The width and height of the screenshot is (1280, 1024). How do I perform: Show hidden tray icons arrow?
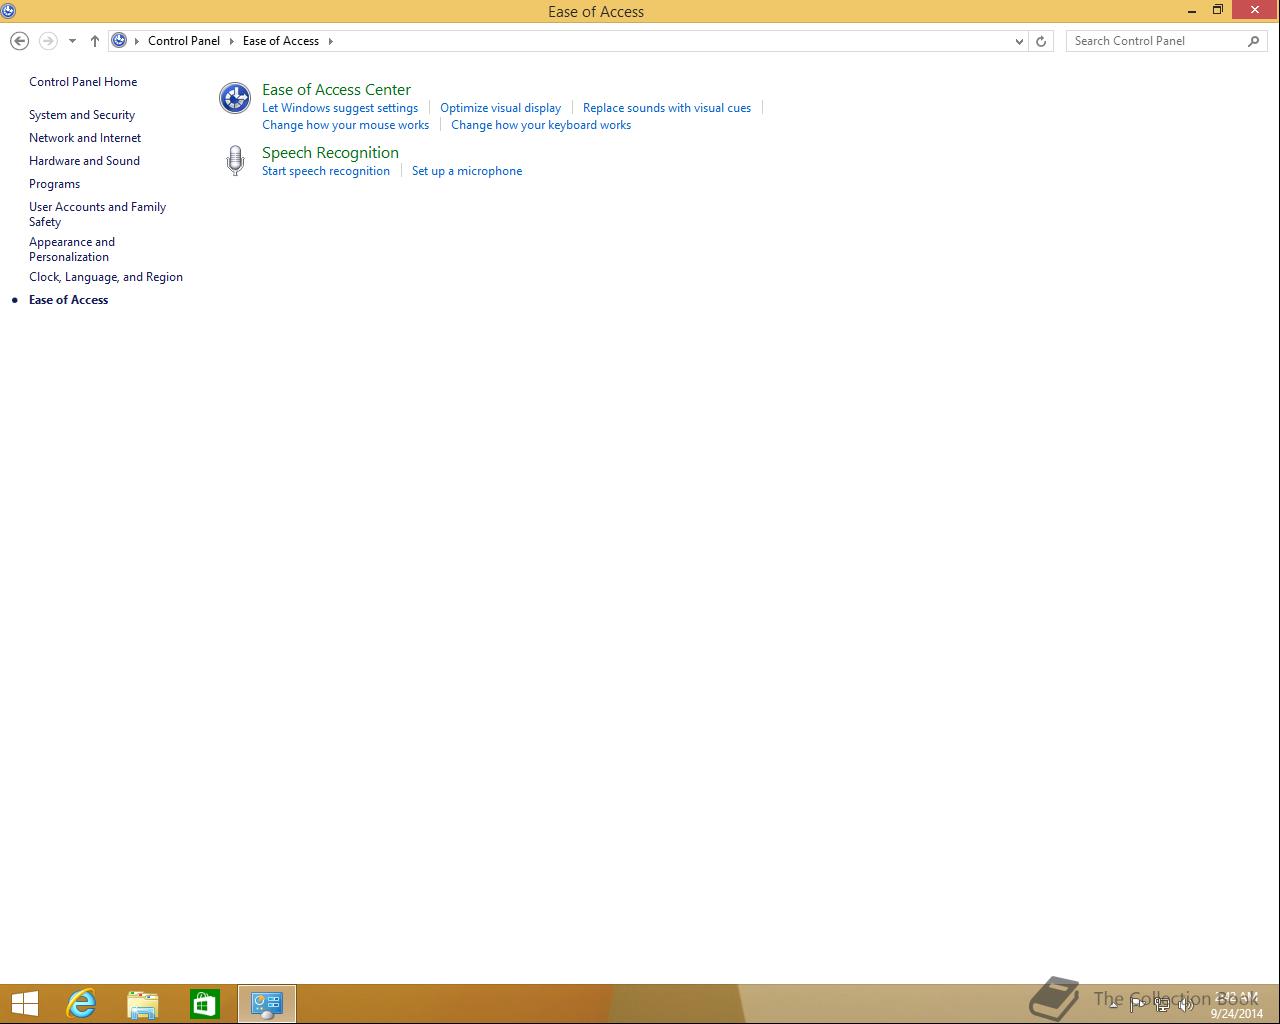pyautogui.click(x=1113, y=1004)
